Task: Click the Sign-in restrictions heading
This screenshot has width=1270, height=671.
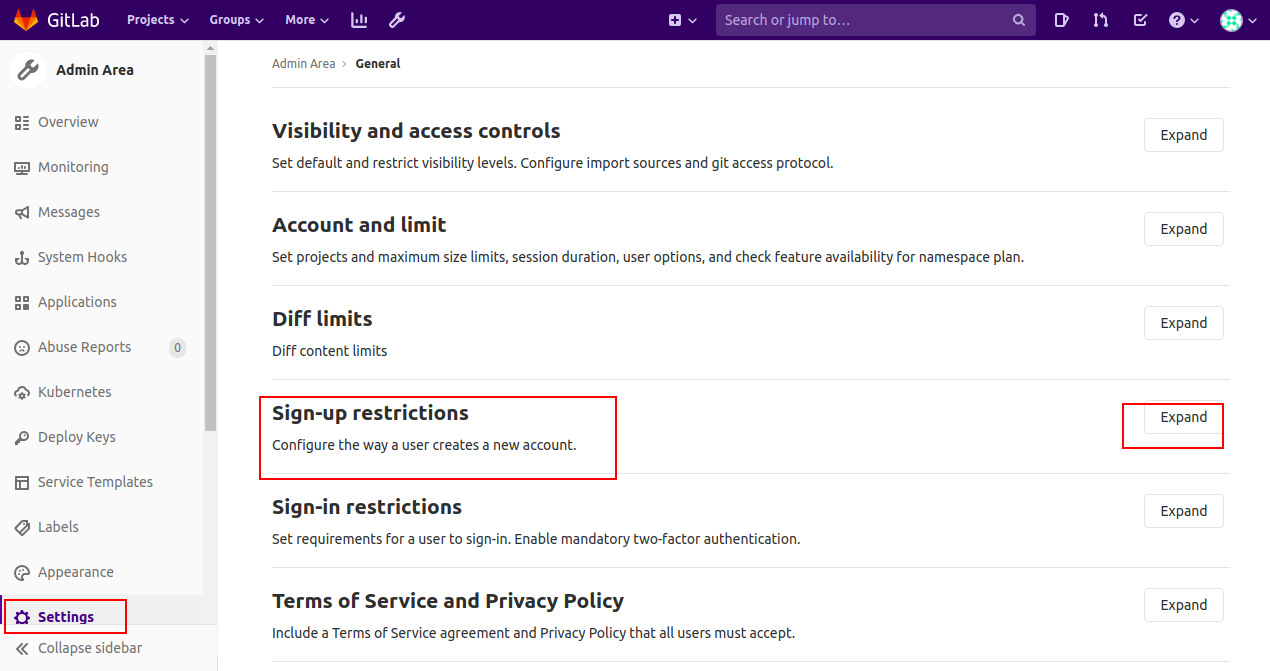Action: [367, 507]
